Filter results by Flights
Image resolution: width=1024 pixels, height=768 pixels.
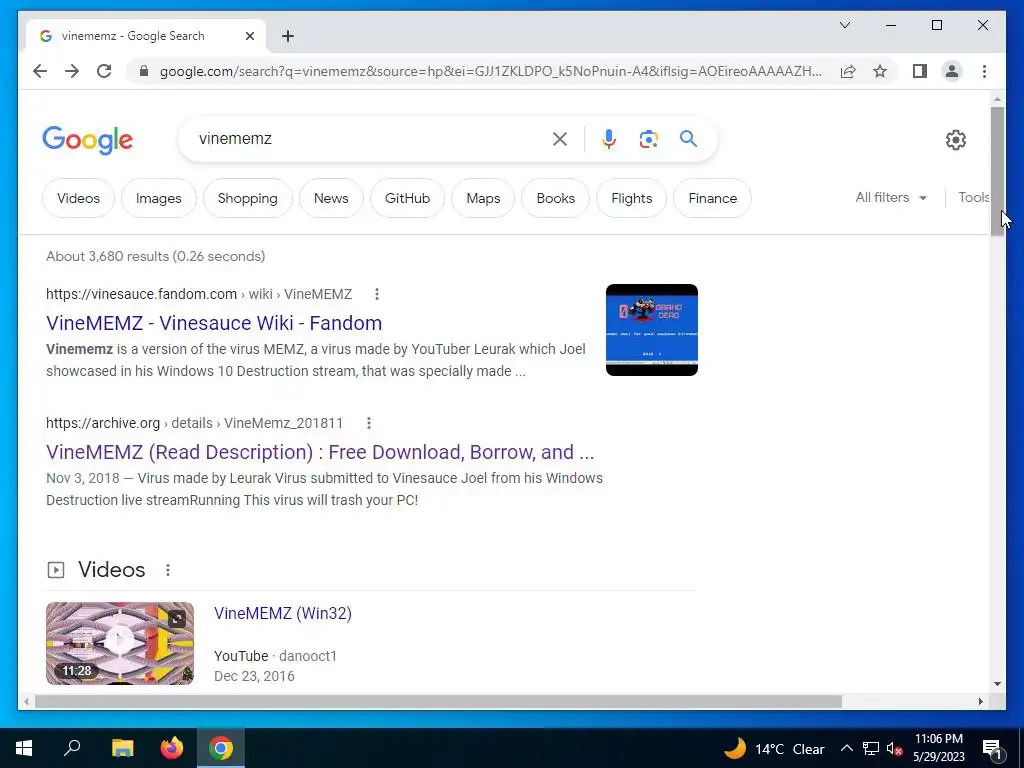click(x=632, y=198)
